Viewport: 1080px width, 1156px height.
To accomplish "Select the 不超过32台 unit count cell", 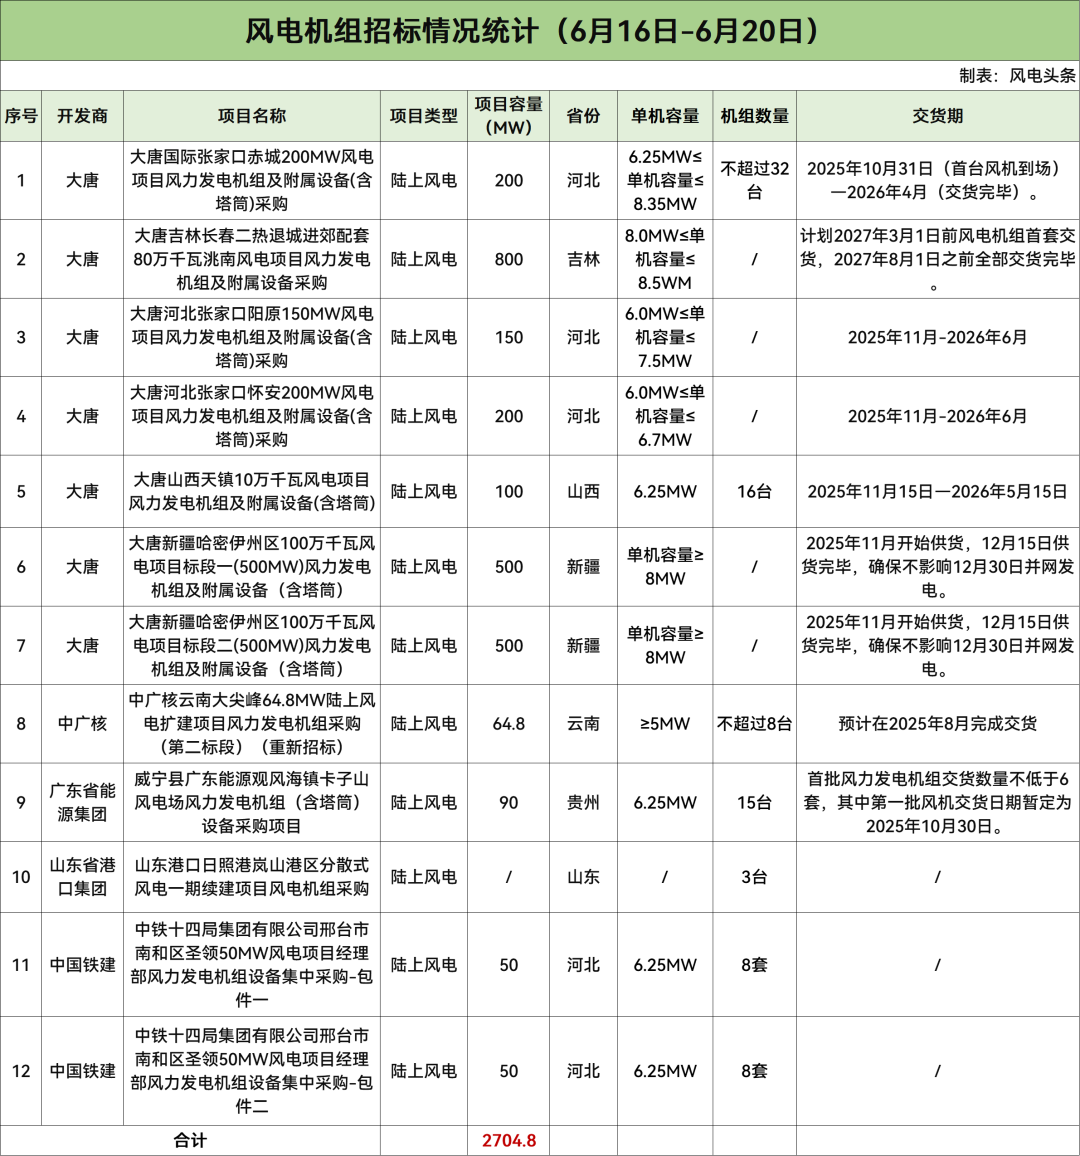I will pyautogui.click(x=755, y=181).
